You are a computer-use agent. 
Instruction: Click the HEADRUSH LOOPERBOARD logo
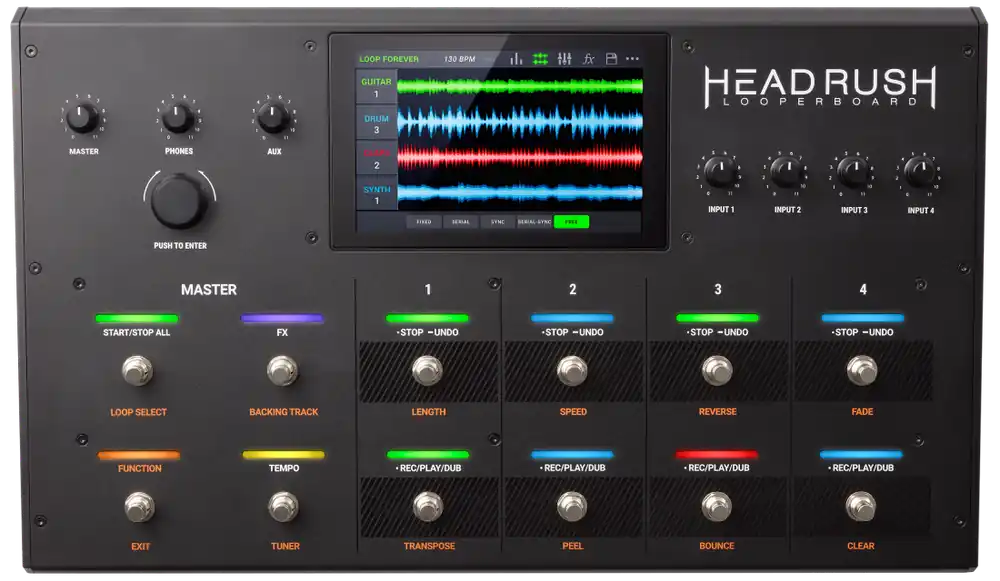pos(820,87)
